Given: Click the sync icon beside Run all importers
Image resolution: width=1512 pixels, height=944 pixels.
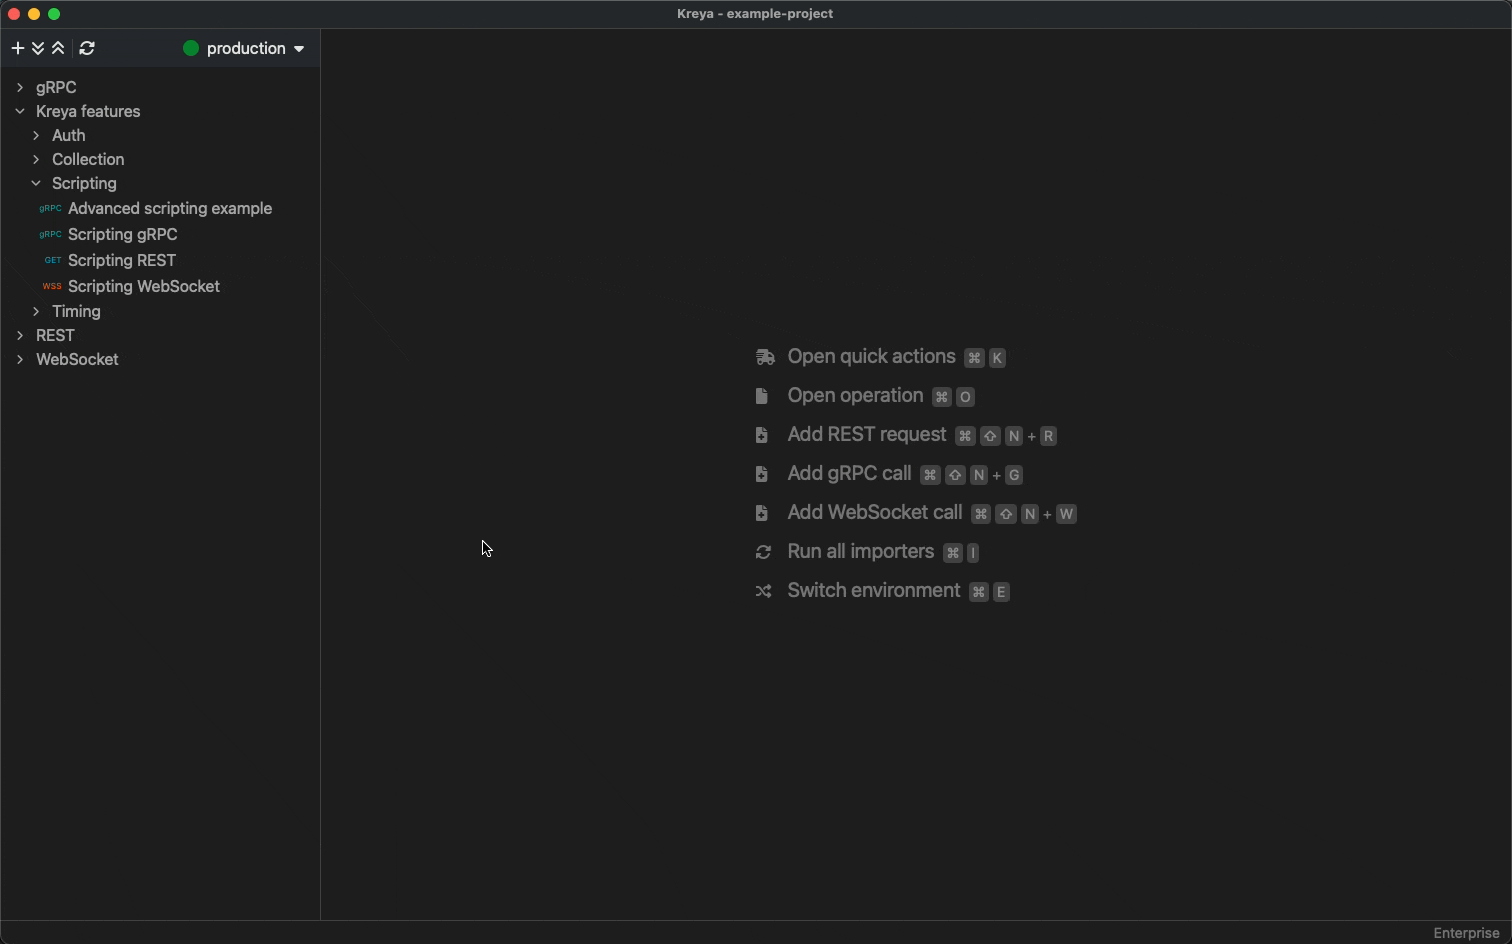Looking at the screenshot, I should click(763, 552).
